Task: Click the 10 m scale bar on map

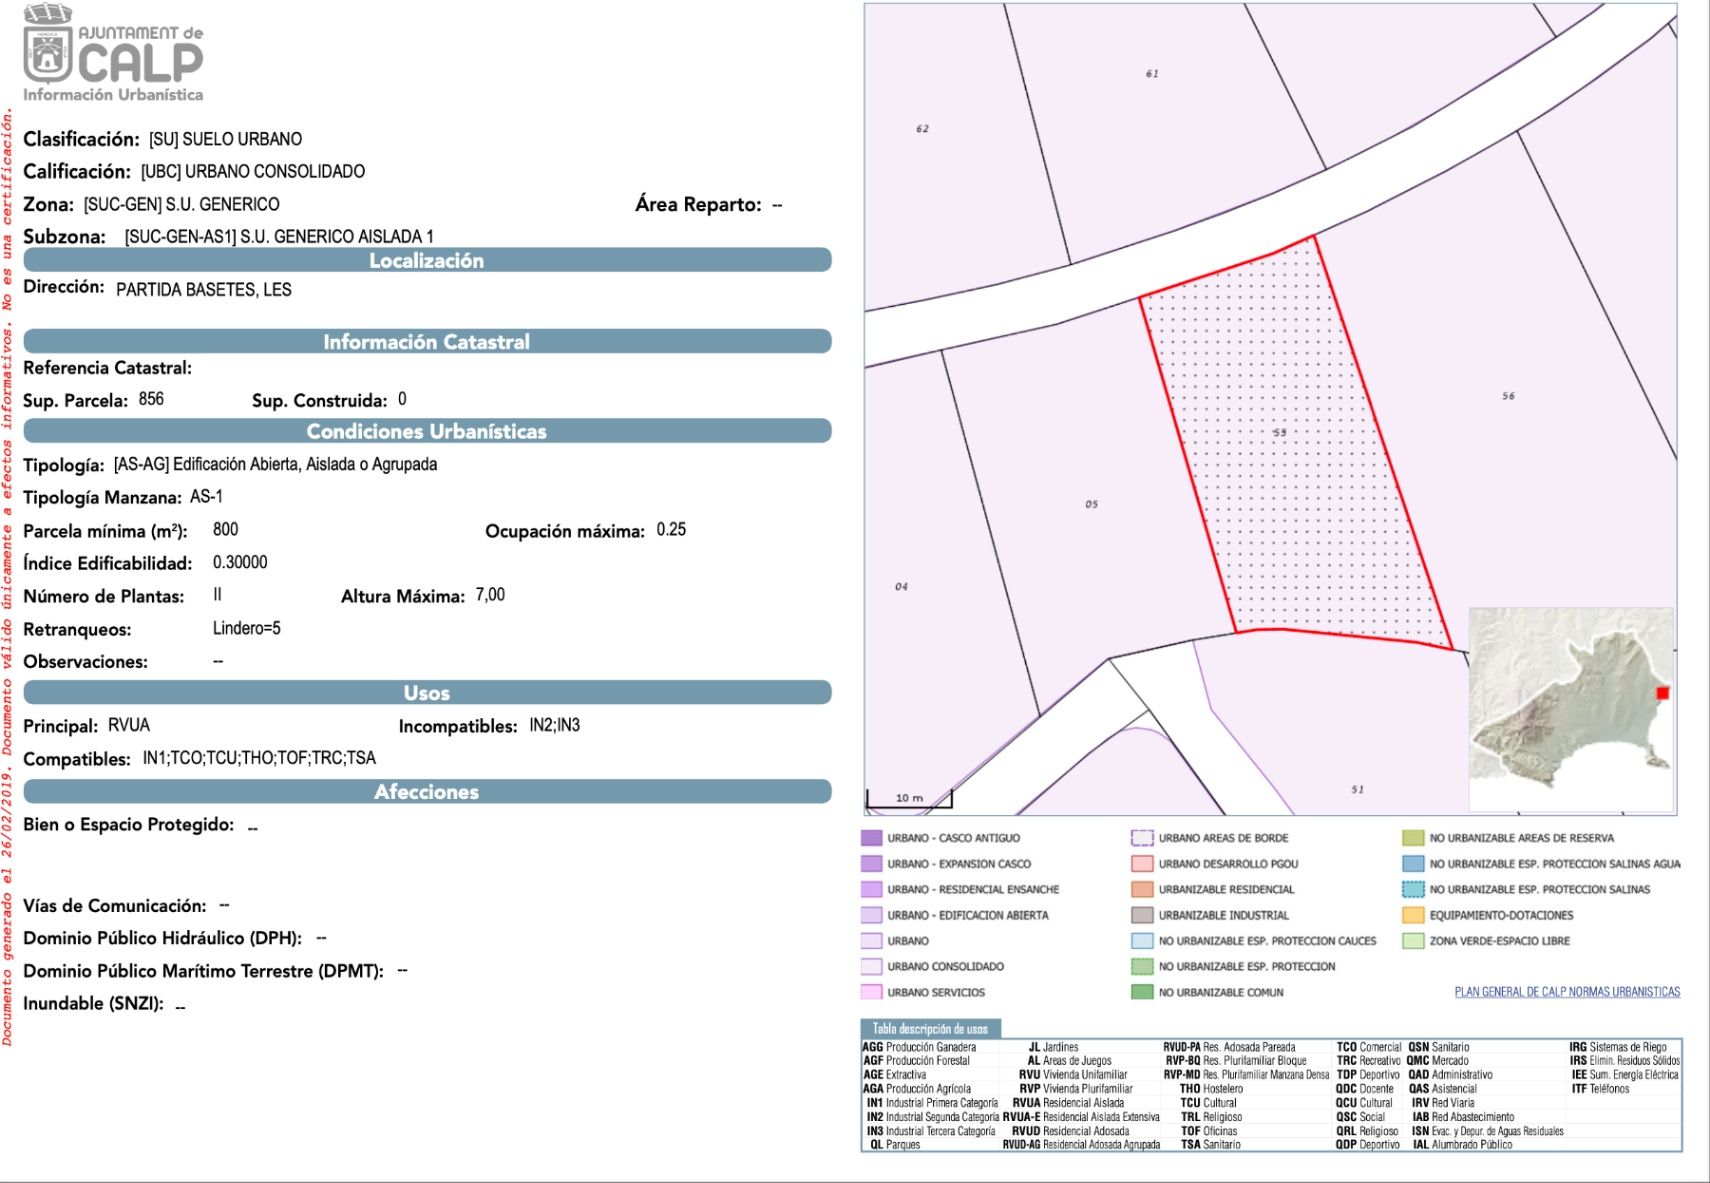Action: click(909, 799)
